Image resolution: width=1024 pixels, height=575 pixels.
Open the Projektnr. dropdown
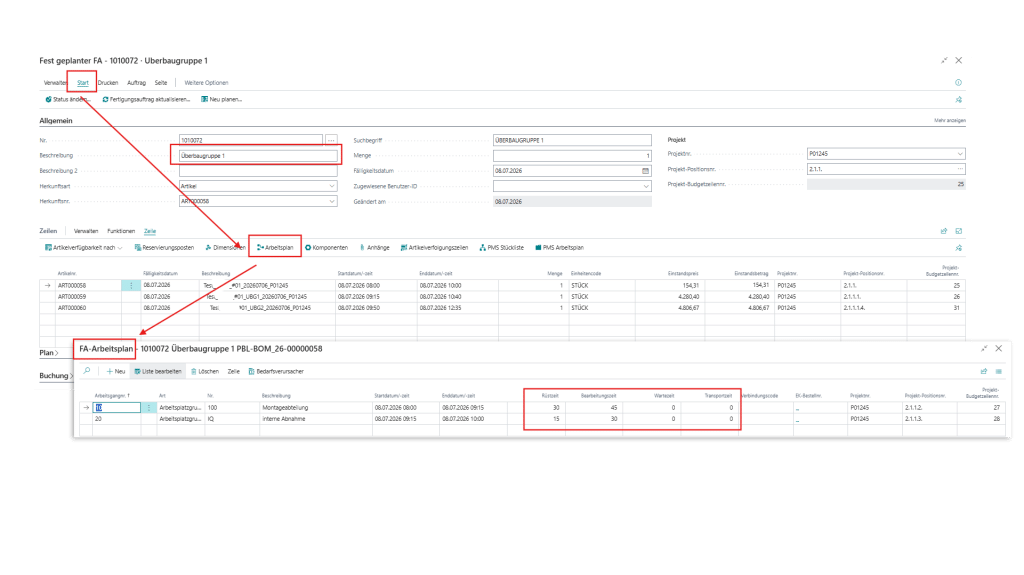[960, 154]
